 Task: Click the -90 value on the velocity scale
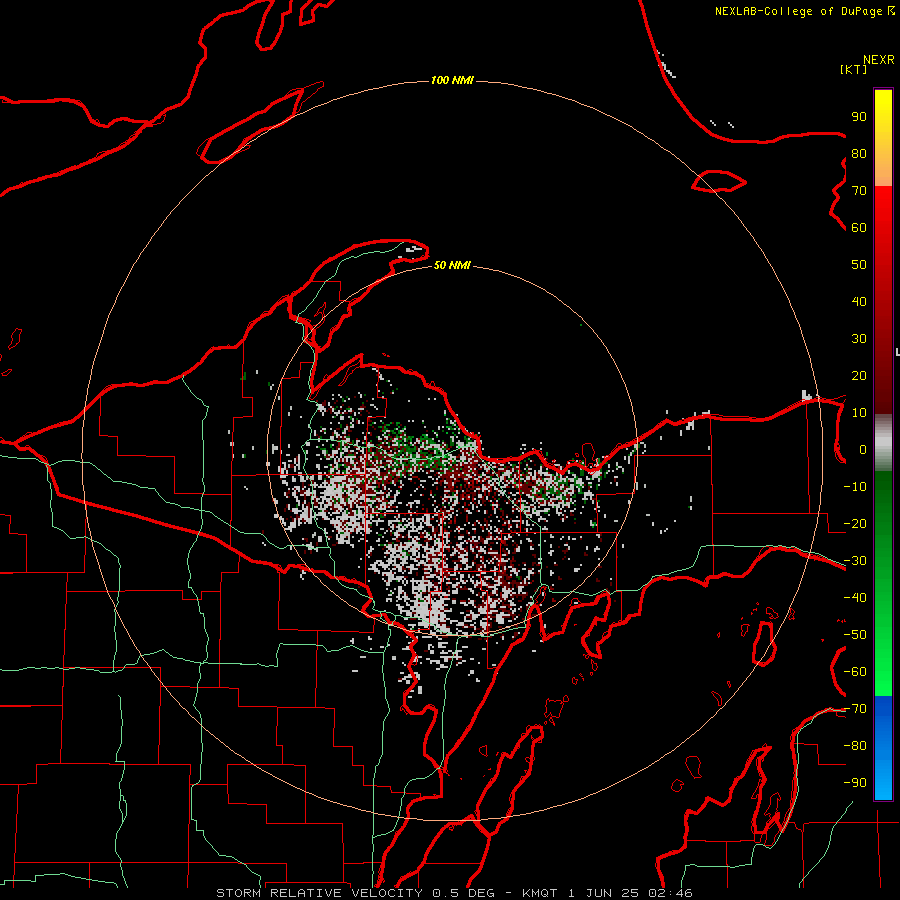[855, 783]
